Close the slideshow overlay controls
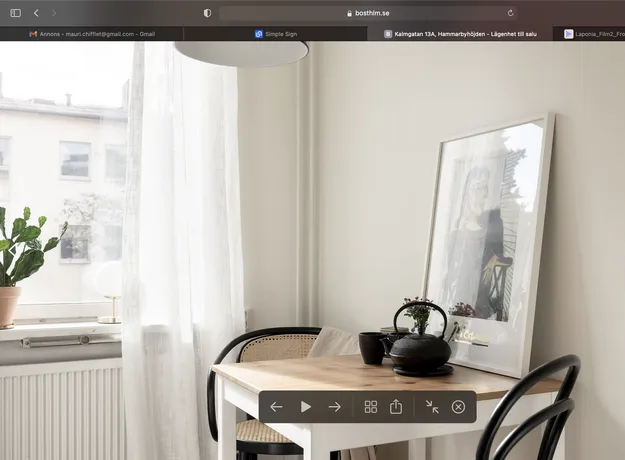The image size is (625, 460). tap(458, 407)
